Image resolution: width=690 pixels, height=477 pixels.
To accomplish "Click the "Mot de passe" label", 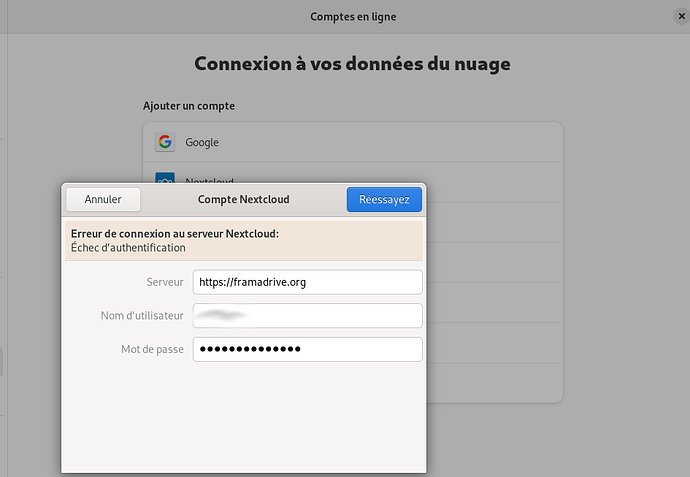I will pos(152,349).
